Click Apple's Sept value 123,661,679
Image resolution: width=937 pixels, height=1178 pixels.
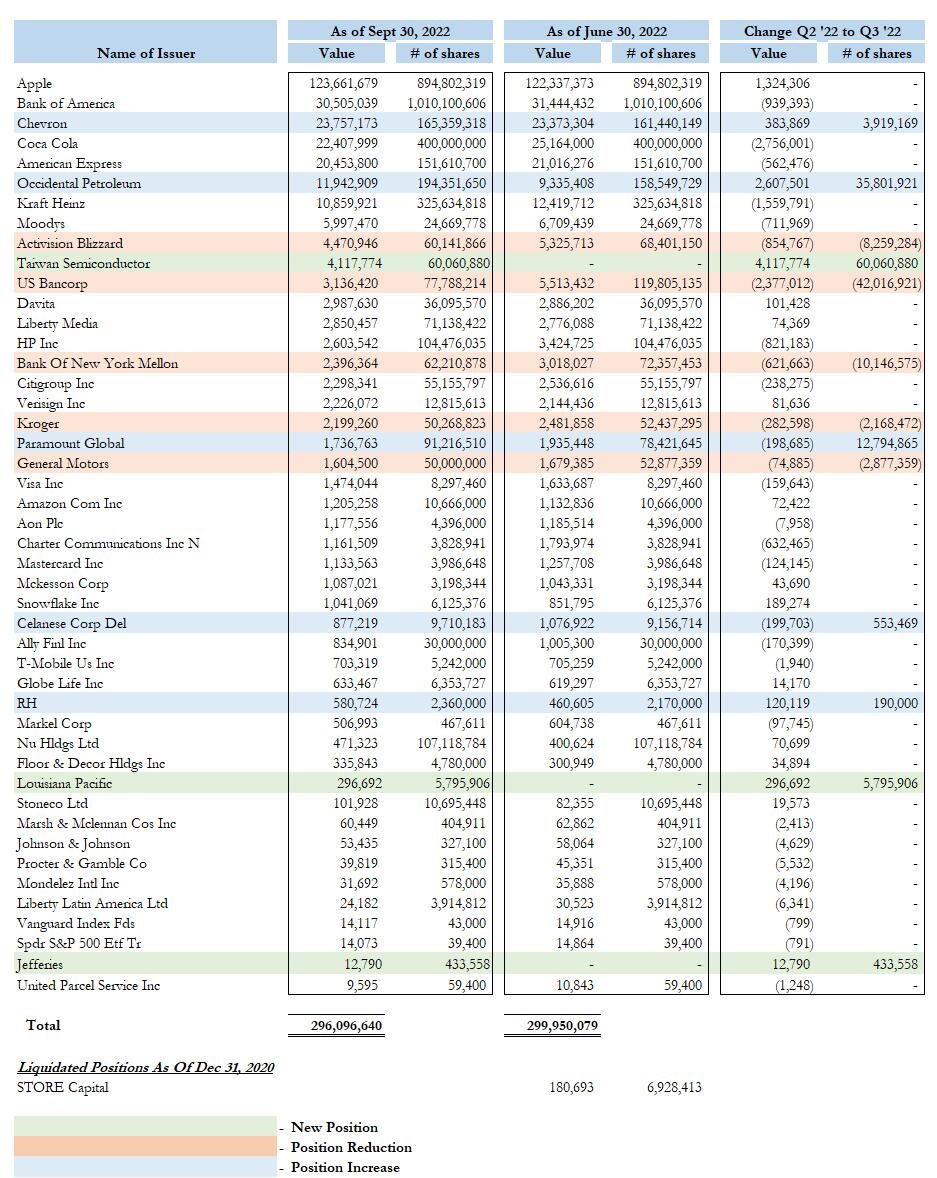pos(343,83)
